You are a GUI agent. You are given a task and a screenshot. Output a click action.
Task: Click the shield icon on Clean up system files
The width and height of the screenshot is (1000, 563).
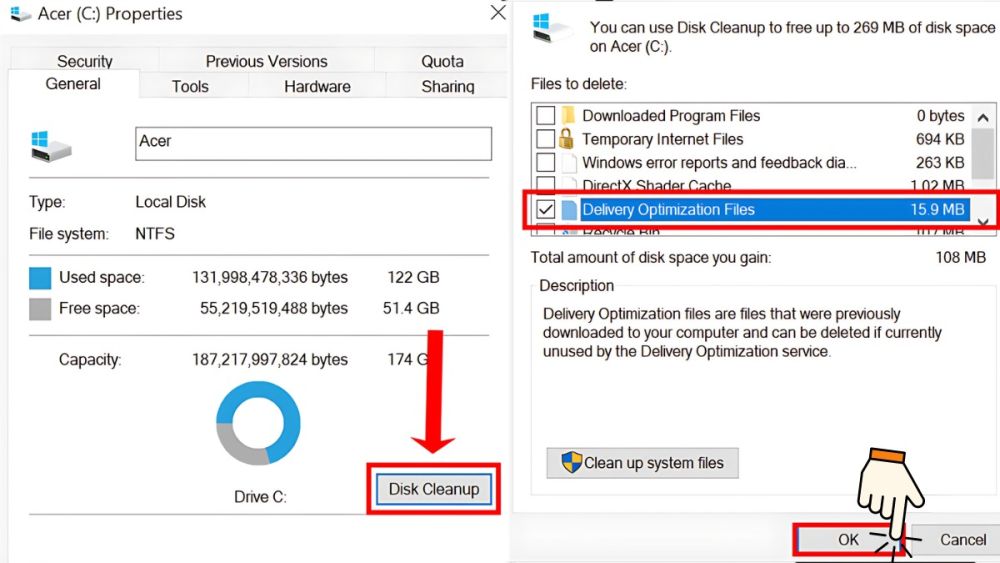click(x=571, y=462)
